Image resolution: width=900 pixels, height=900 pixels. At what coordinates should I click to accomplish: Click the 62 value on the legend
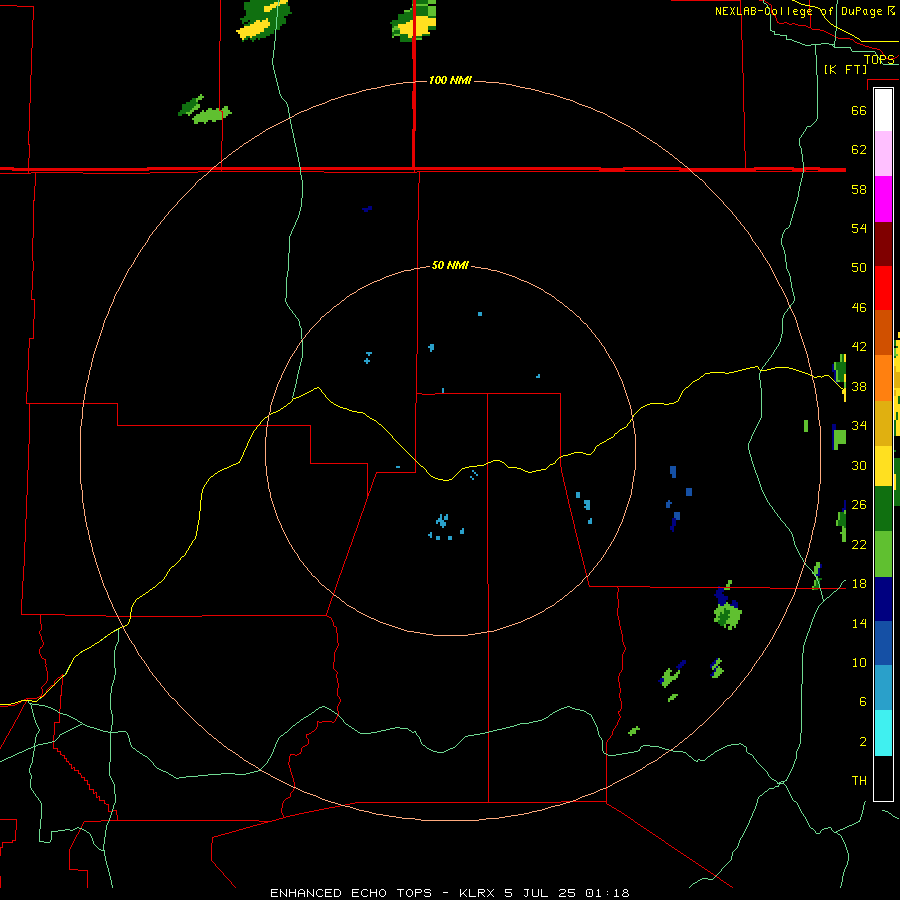[x=859, y=150]
